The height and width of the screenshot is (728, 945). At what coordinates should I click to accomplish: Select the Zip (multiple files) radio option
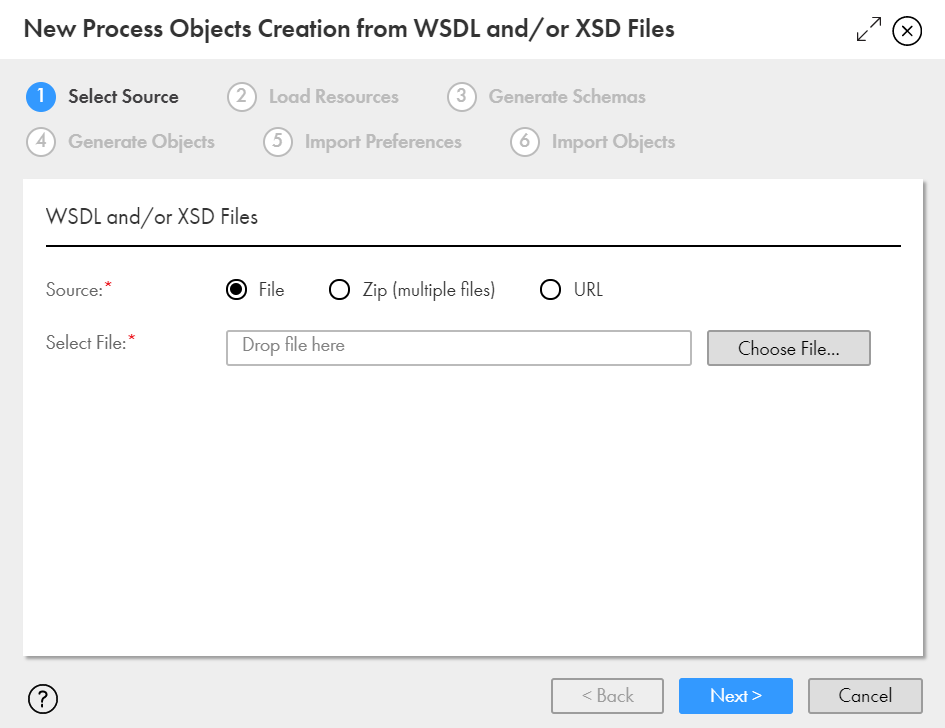point(339,290)
